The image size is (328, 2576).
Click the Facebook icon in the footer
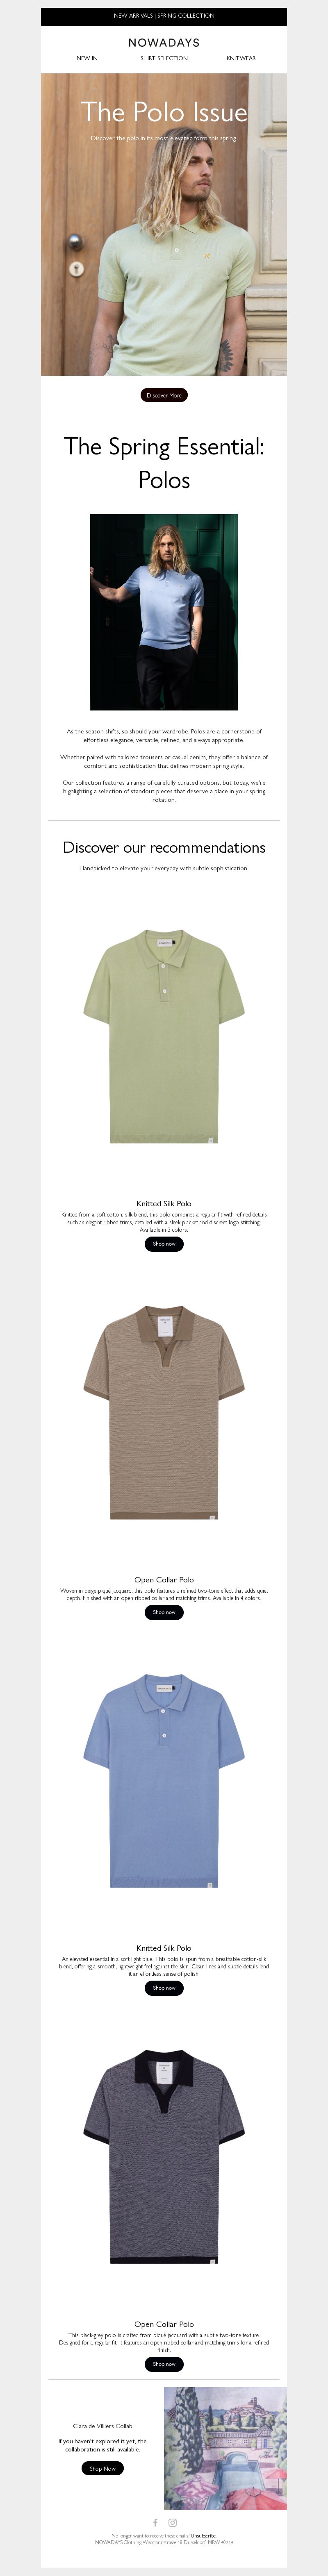point(155,2523)
